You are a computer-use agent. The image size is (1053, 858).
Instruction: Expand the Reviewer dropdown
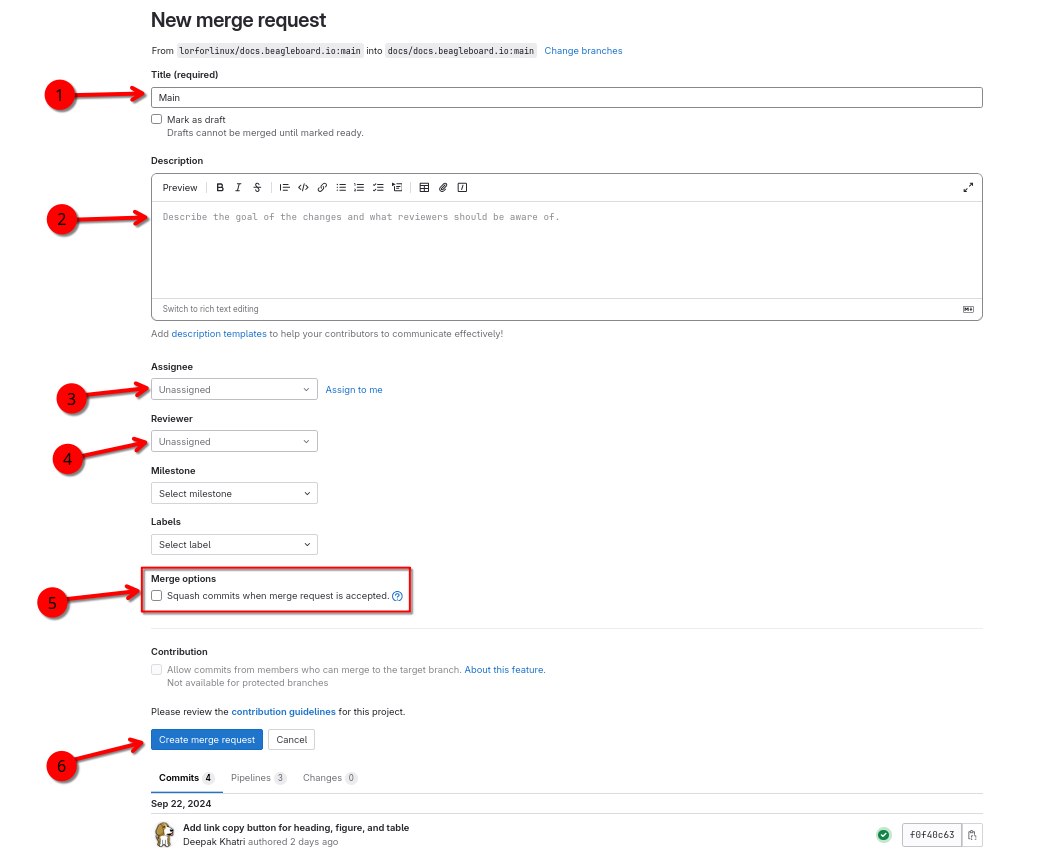(234, 441)
